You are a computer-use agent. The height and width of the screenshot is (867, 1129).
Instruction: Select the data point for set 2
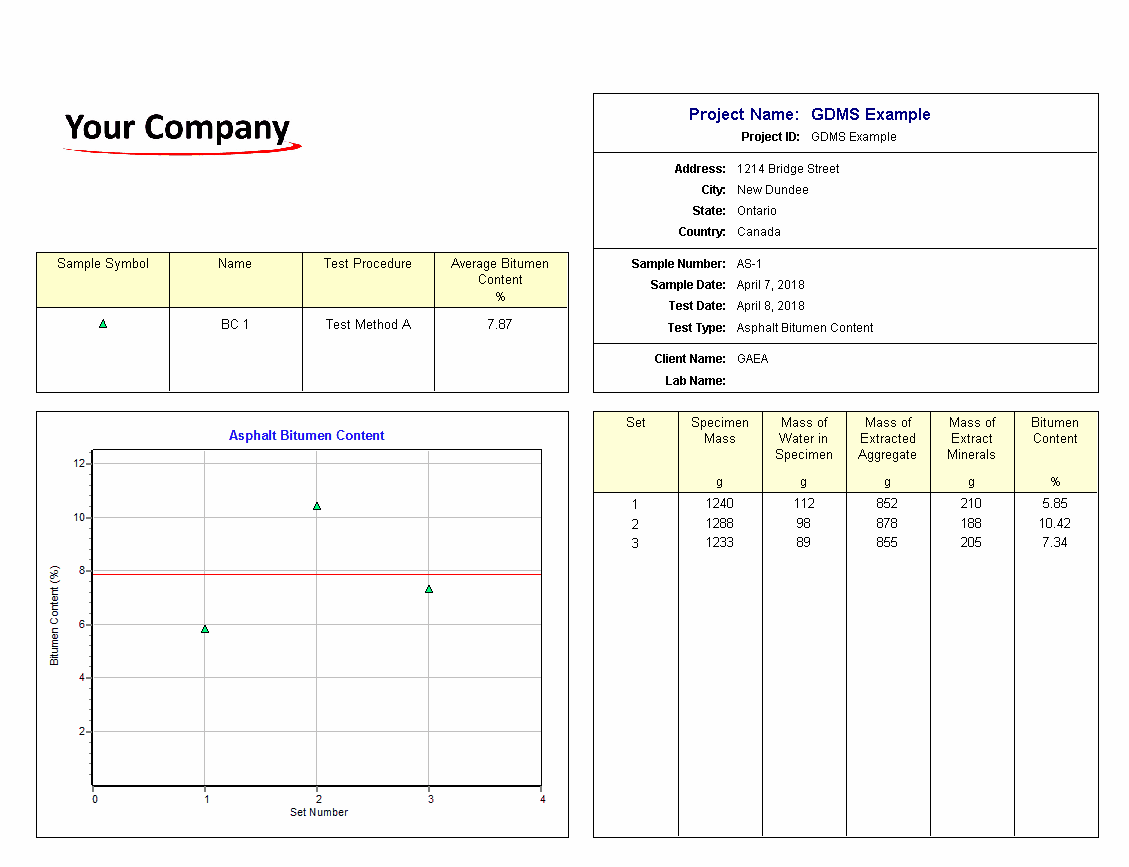(x=317, y=506)
